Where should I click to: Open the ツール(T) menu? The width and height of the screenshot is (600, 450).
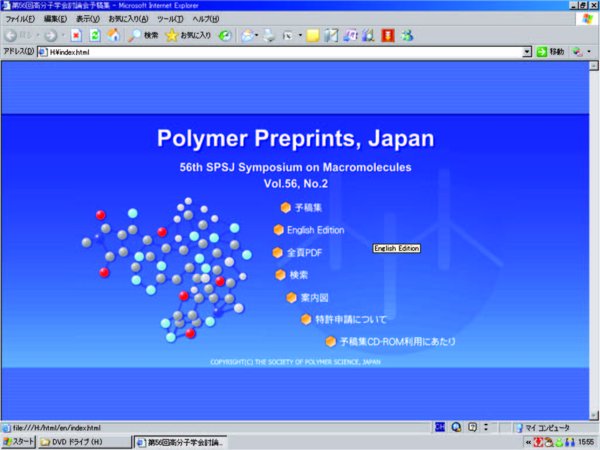[170, 19]
